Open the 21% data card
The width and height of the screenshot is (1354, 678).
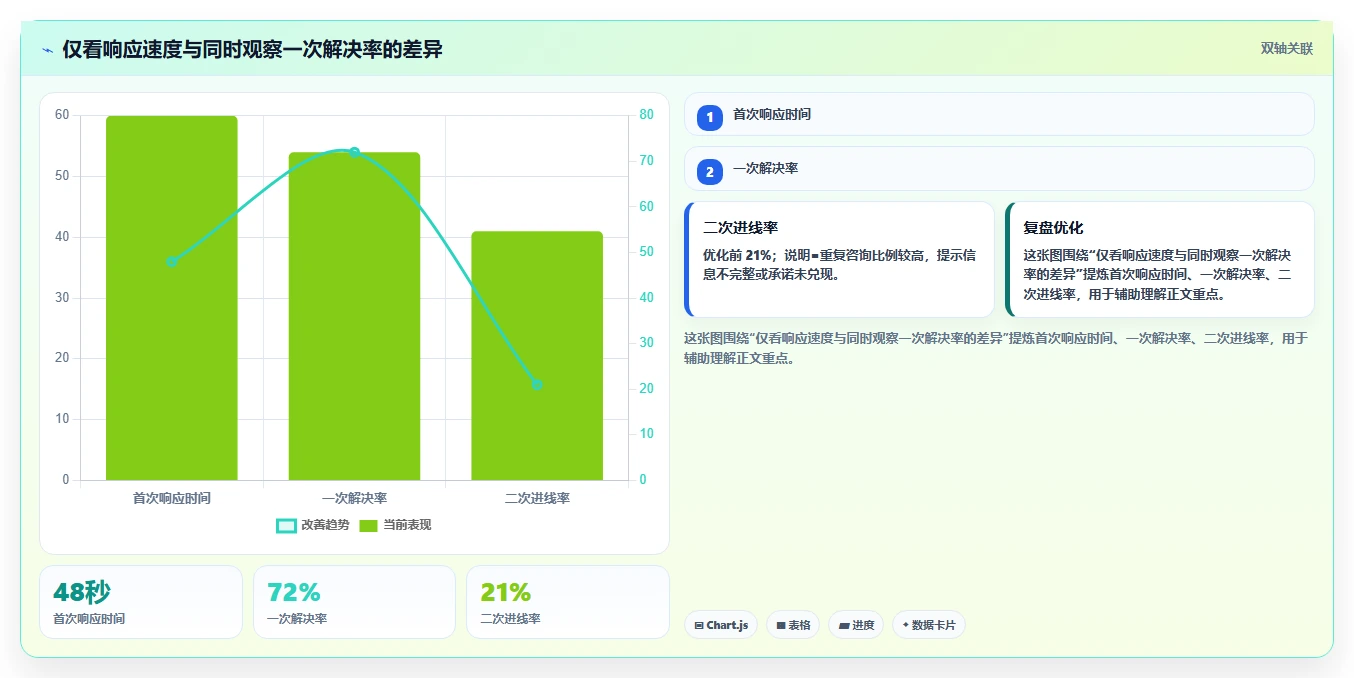[568, 602]
